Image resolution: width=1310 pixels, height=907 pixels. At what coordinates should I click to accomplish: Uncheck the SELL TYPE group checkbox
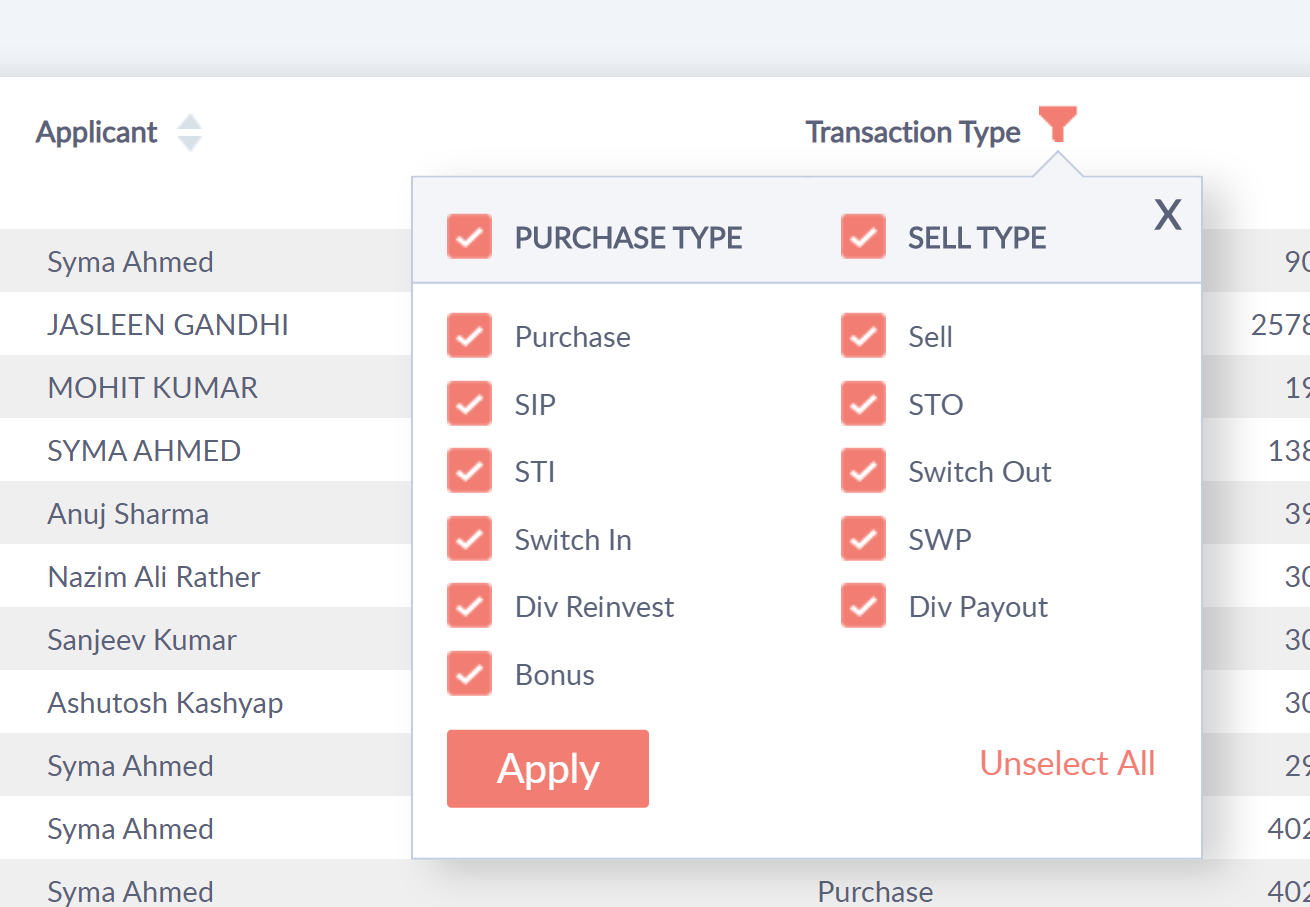pyautogui.click(x=863, y=236)
